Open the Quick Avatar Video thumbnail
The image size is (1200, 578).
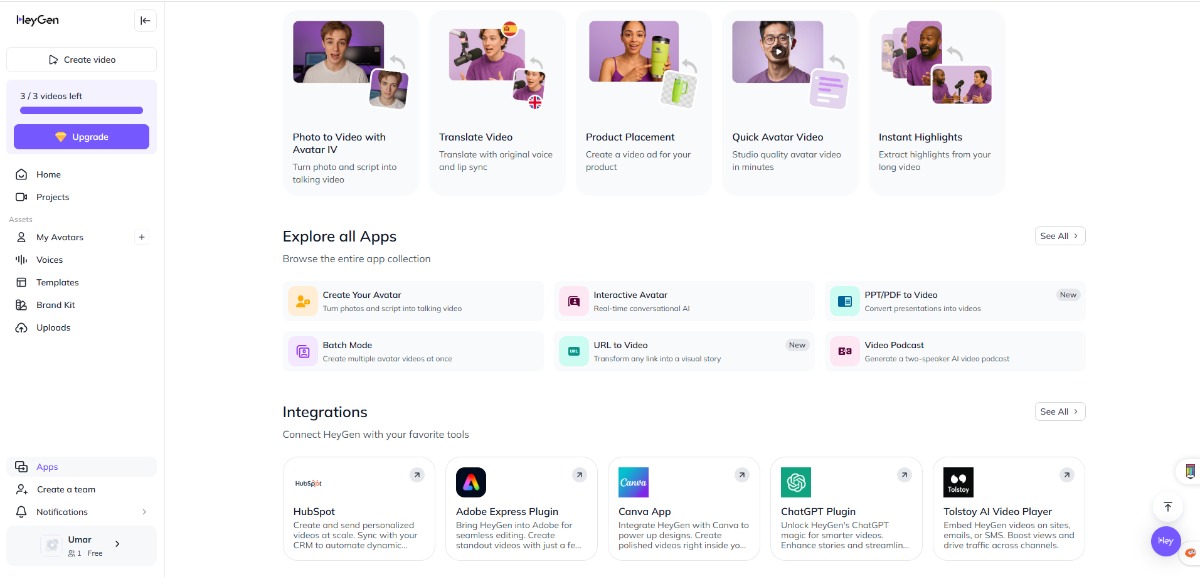(778, 52)
